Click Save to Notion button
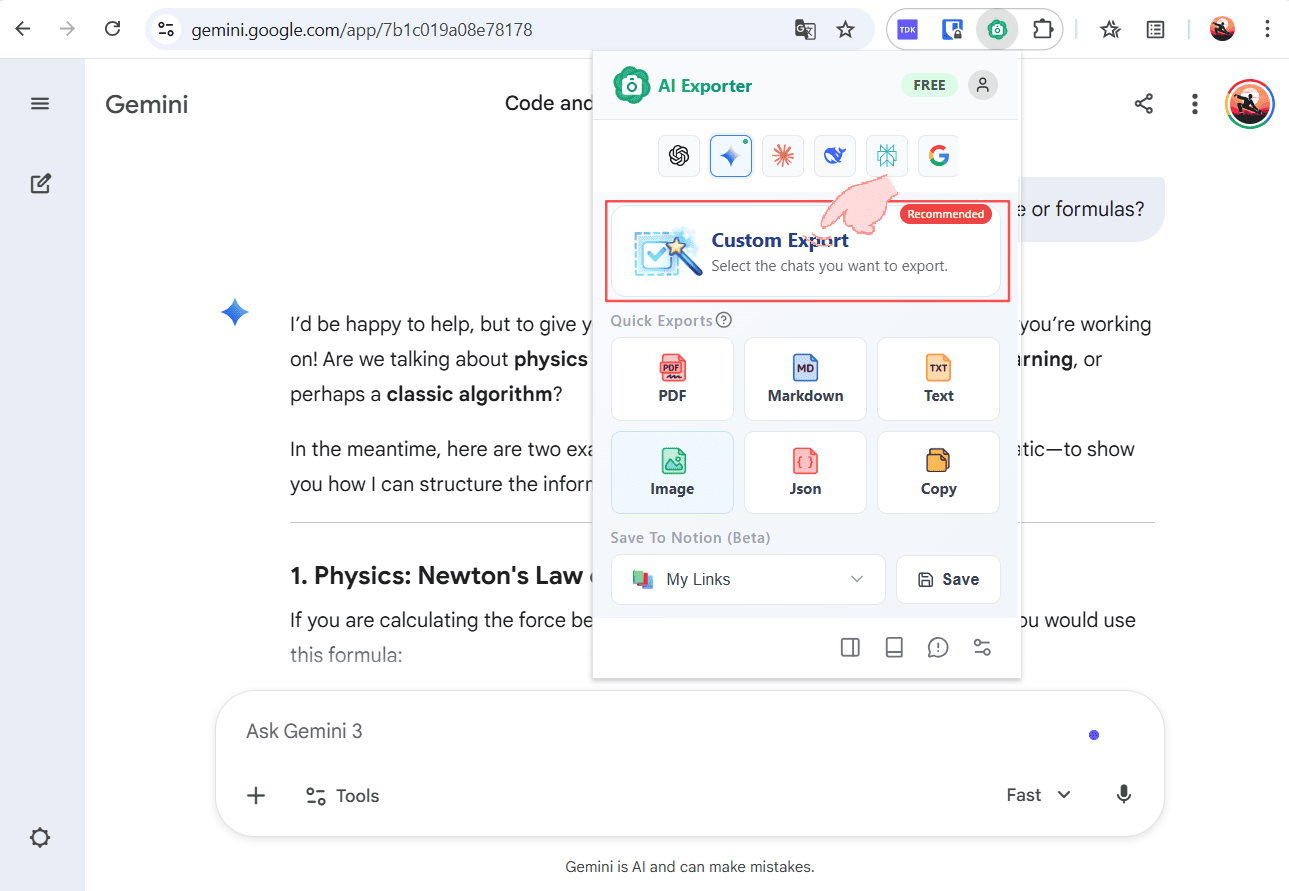 pos(948,579)
